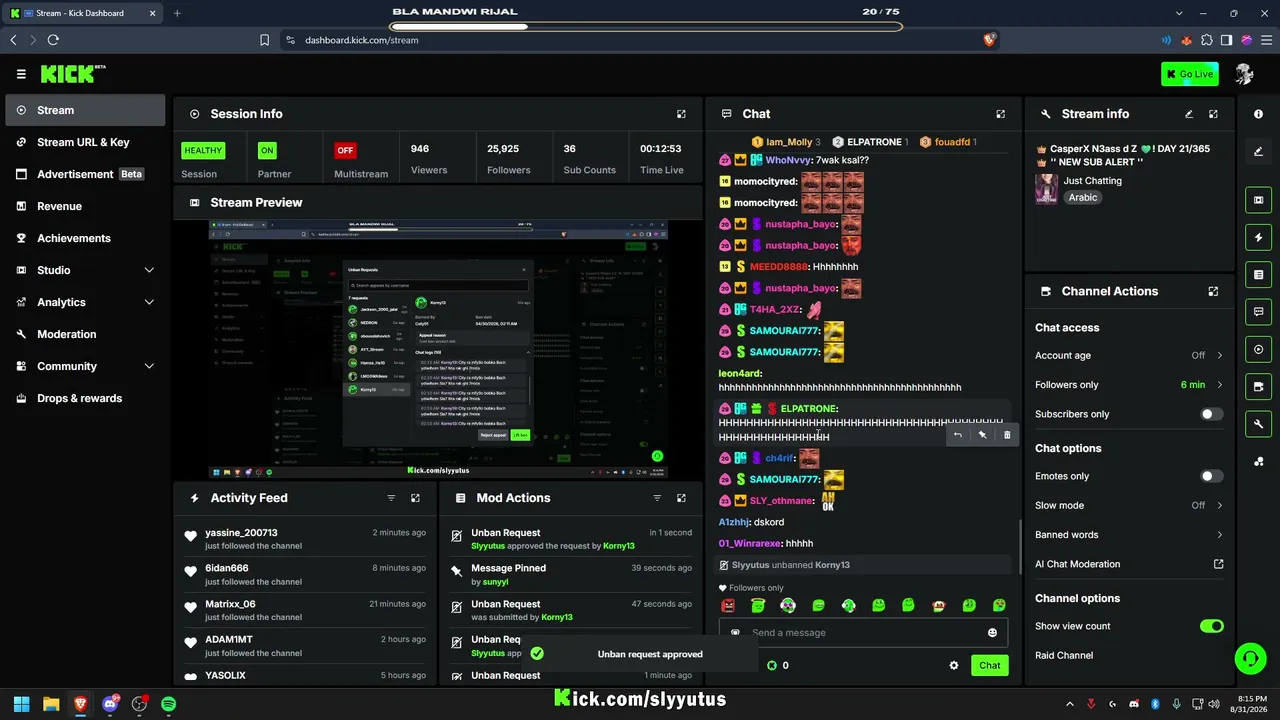The width and height of the screenshot is (1280, 720).
Task: Pin the ELPATRONE chat message
Action: coord(982,435)
